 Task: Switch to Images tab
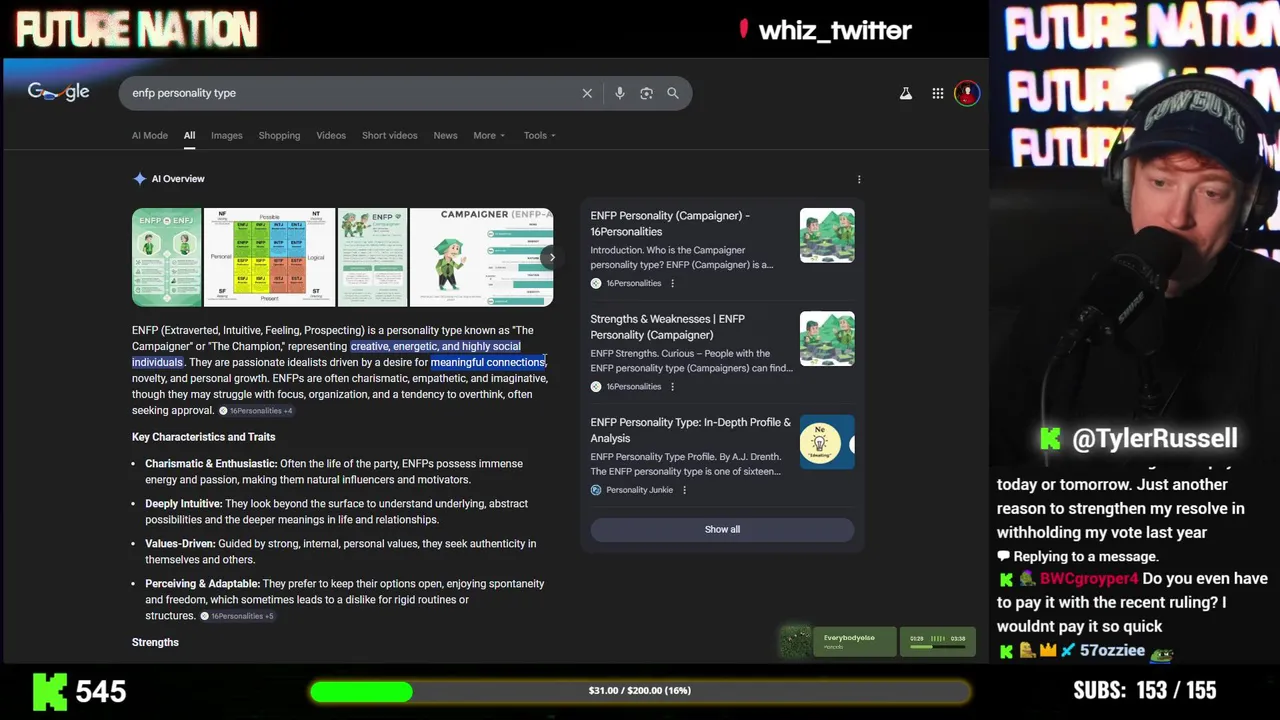(226, 135)
